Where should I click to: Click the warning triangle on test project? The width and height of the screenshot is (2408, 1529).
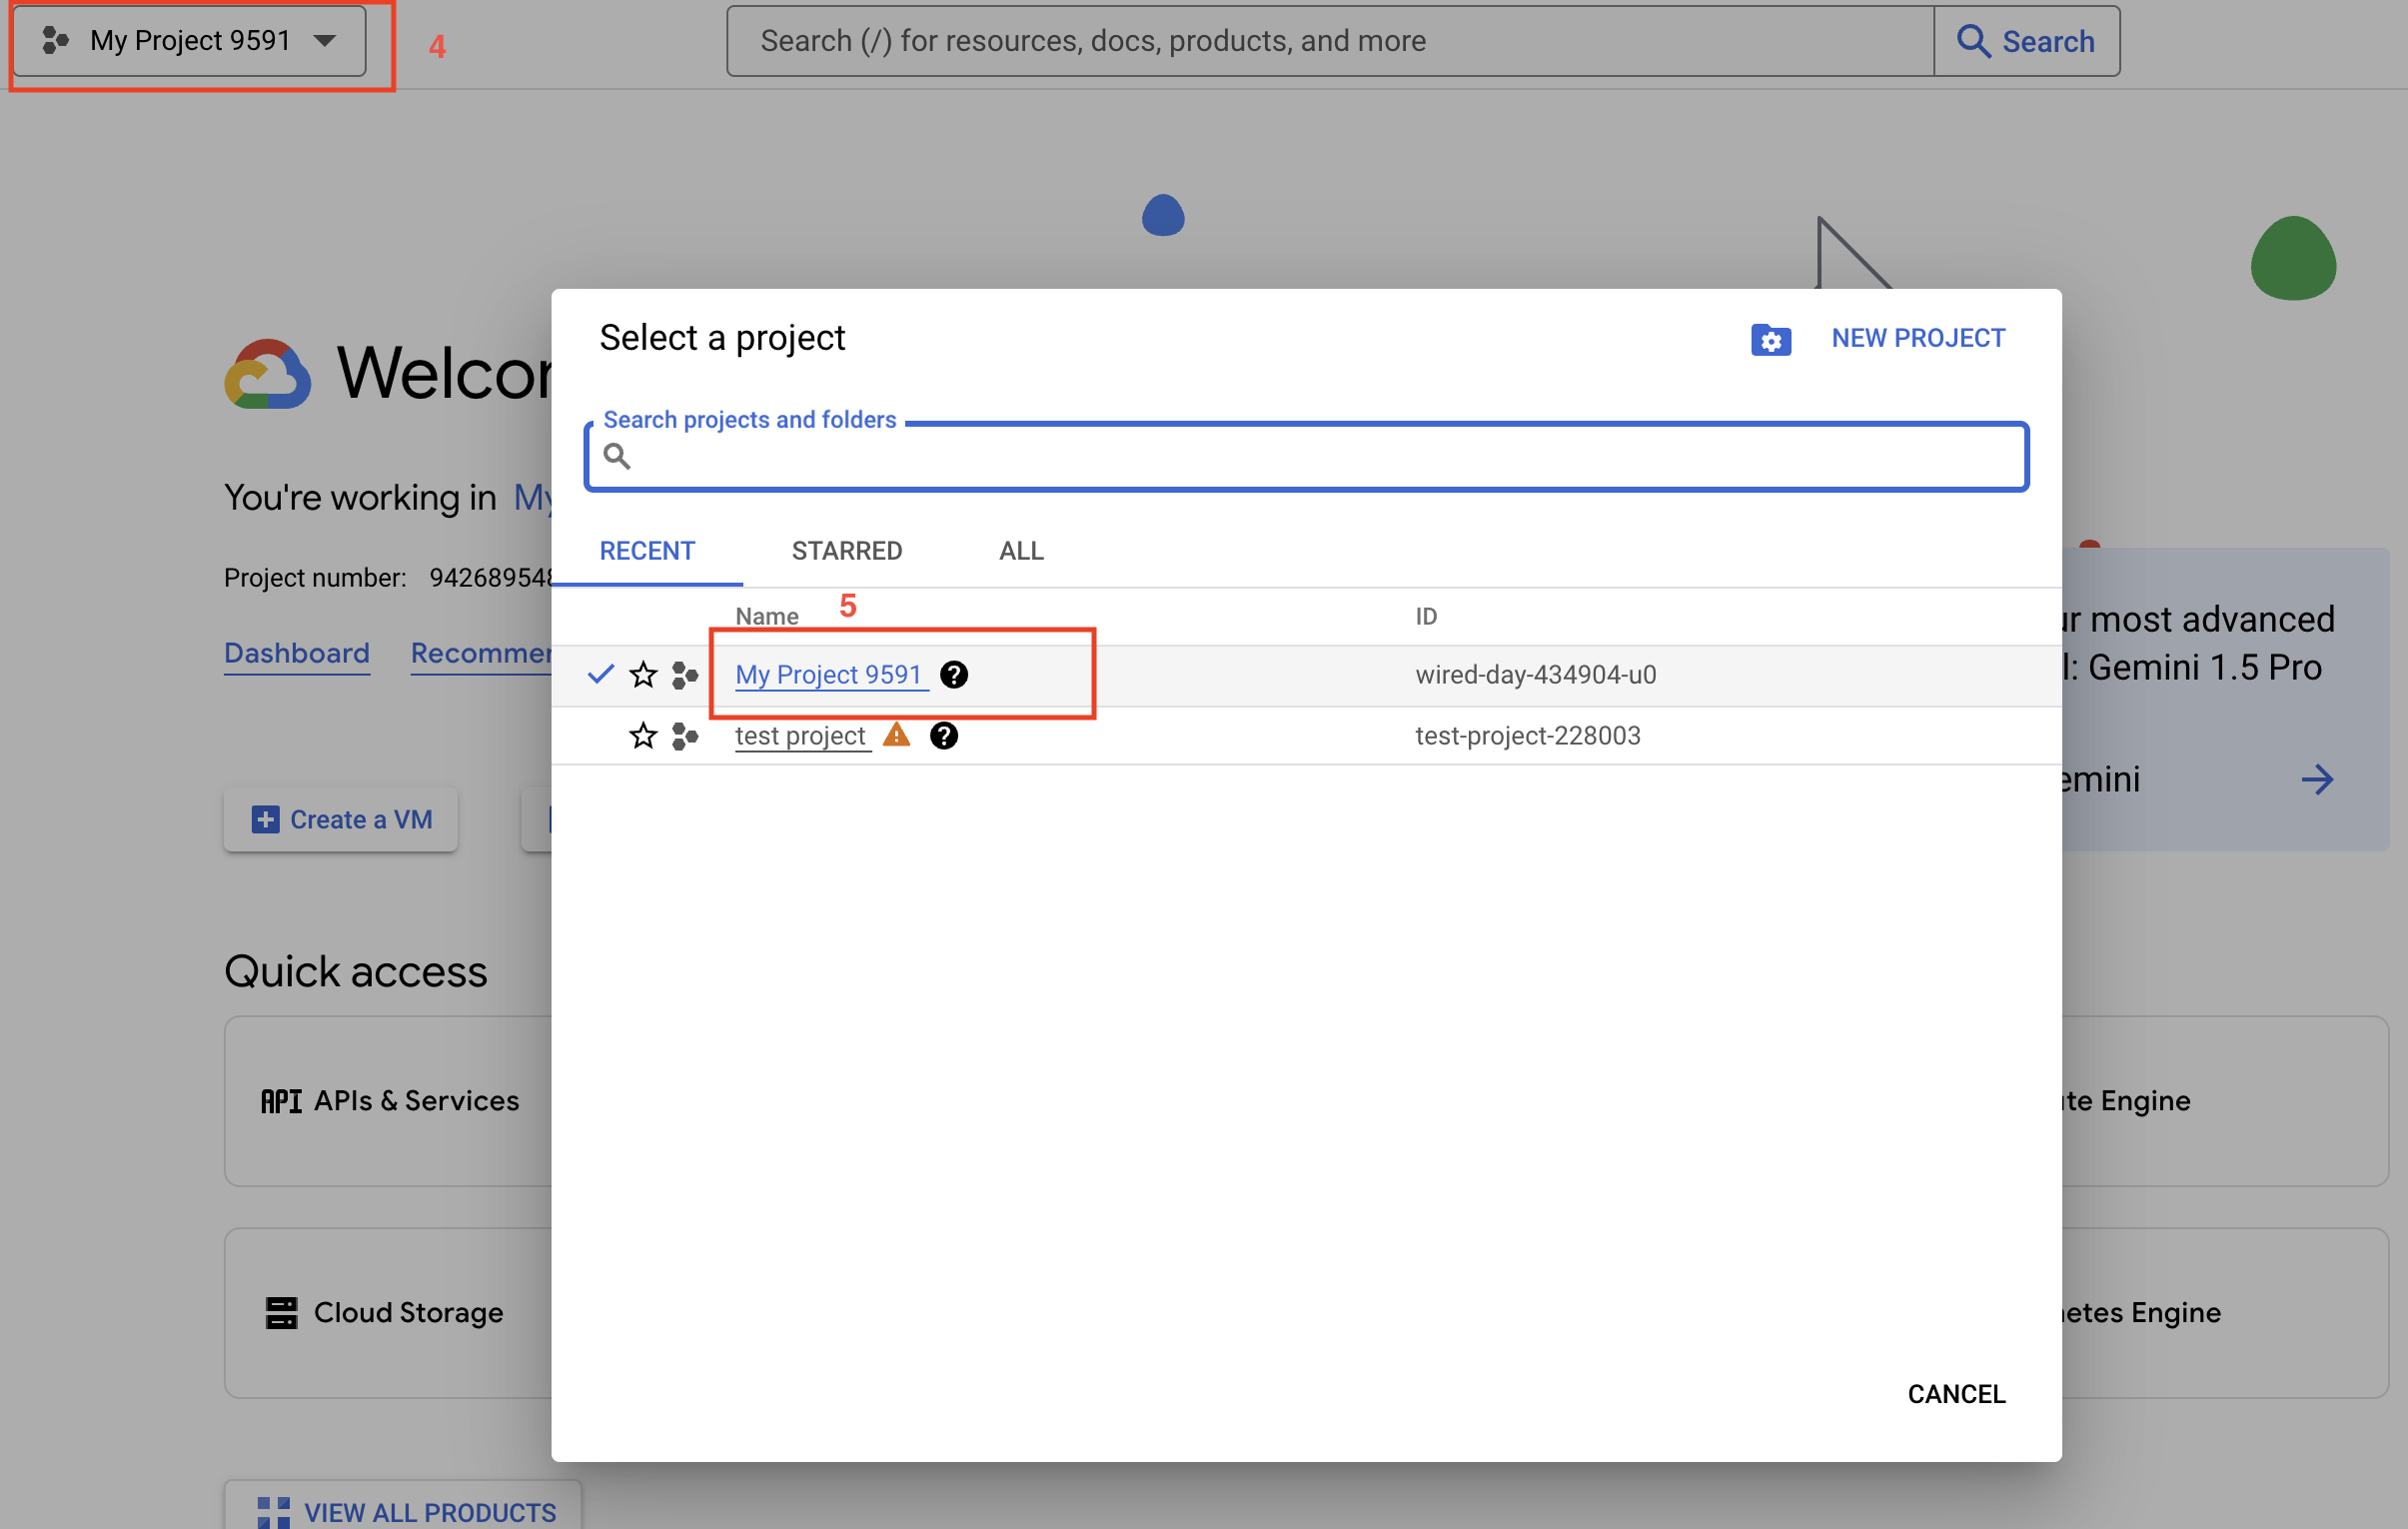point(896,735)
